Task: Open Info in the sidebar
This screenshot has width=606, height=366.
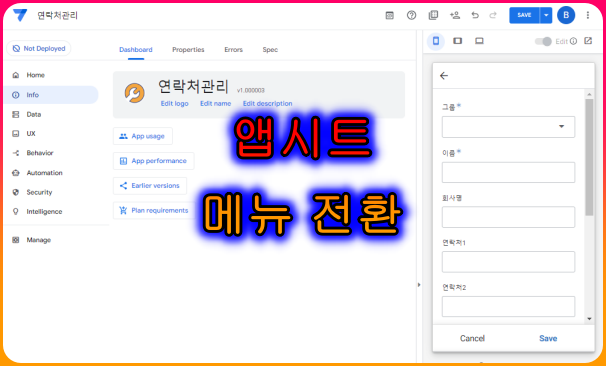Action: 51,95
